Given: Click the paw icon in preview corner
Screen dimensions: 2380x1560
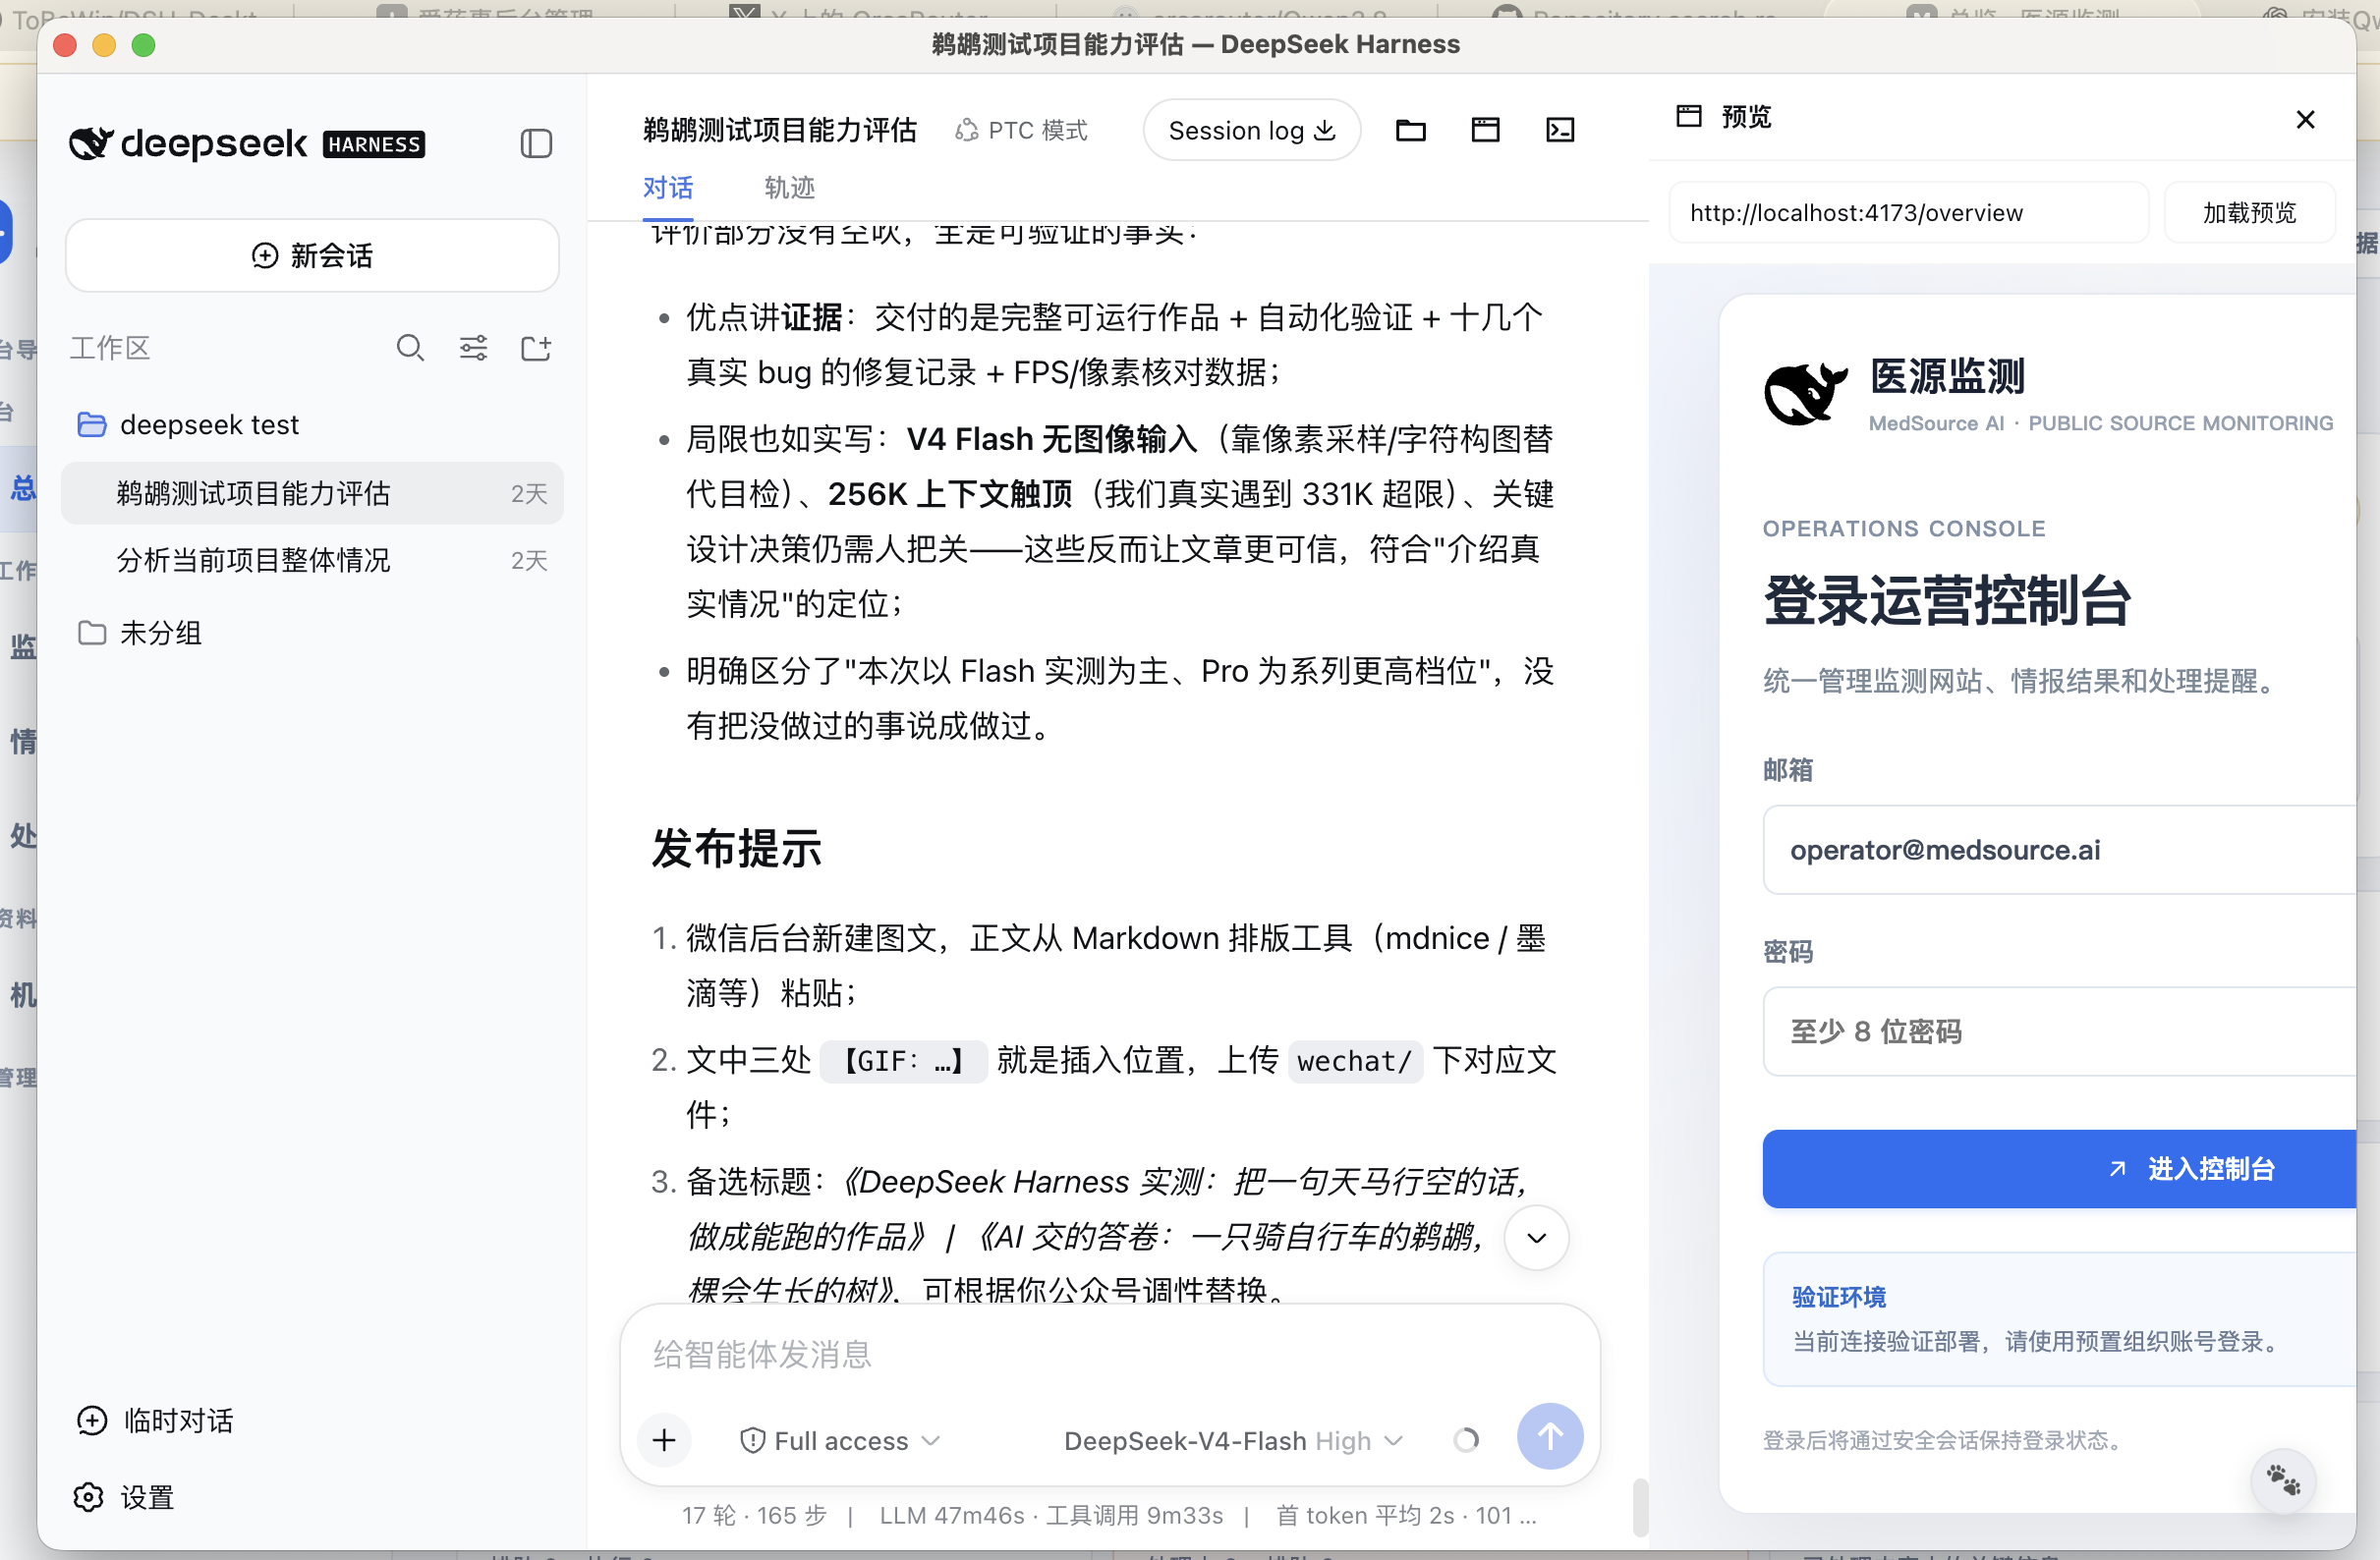Looking at the screenshot, I should click(2282, 1481).
